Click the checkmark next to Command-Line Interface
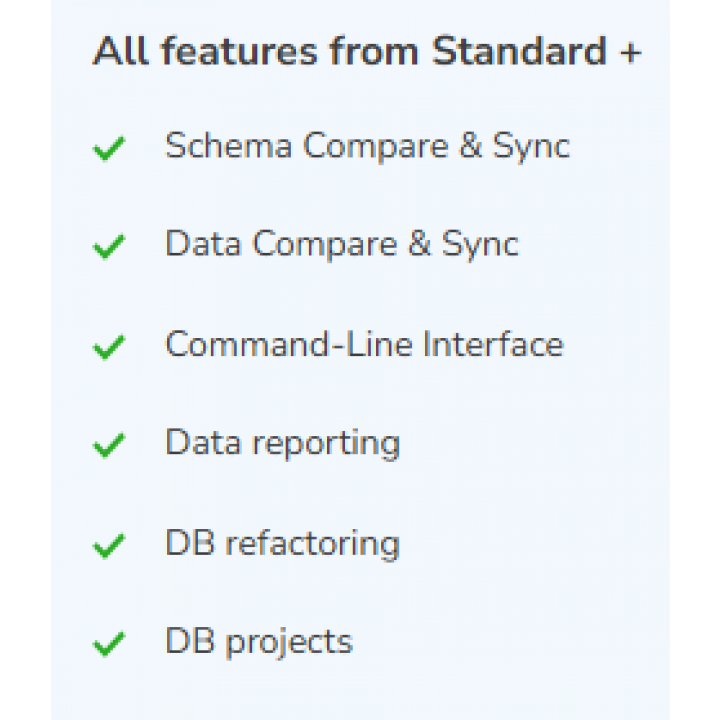Image resolution: width=720 pixels, height=720 pixels. point(109,347)
